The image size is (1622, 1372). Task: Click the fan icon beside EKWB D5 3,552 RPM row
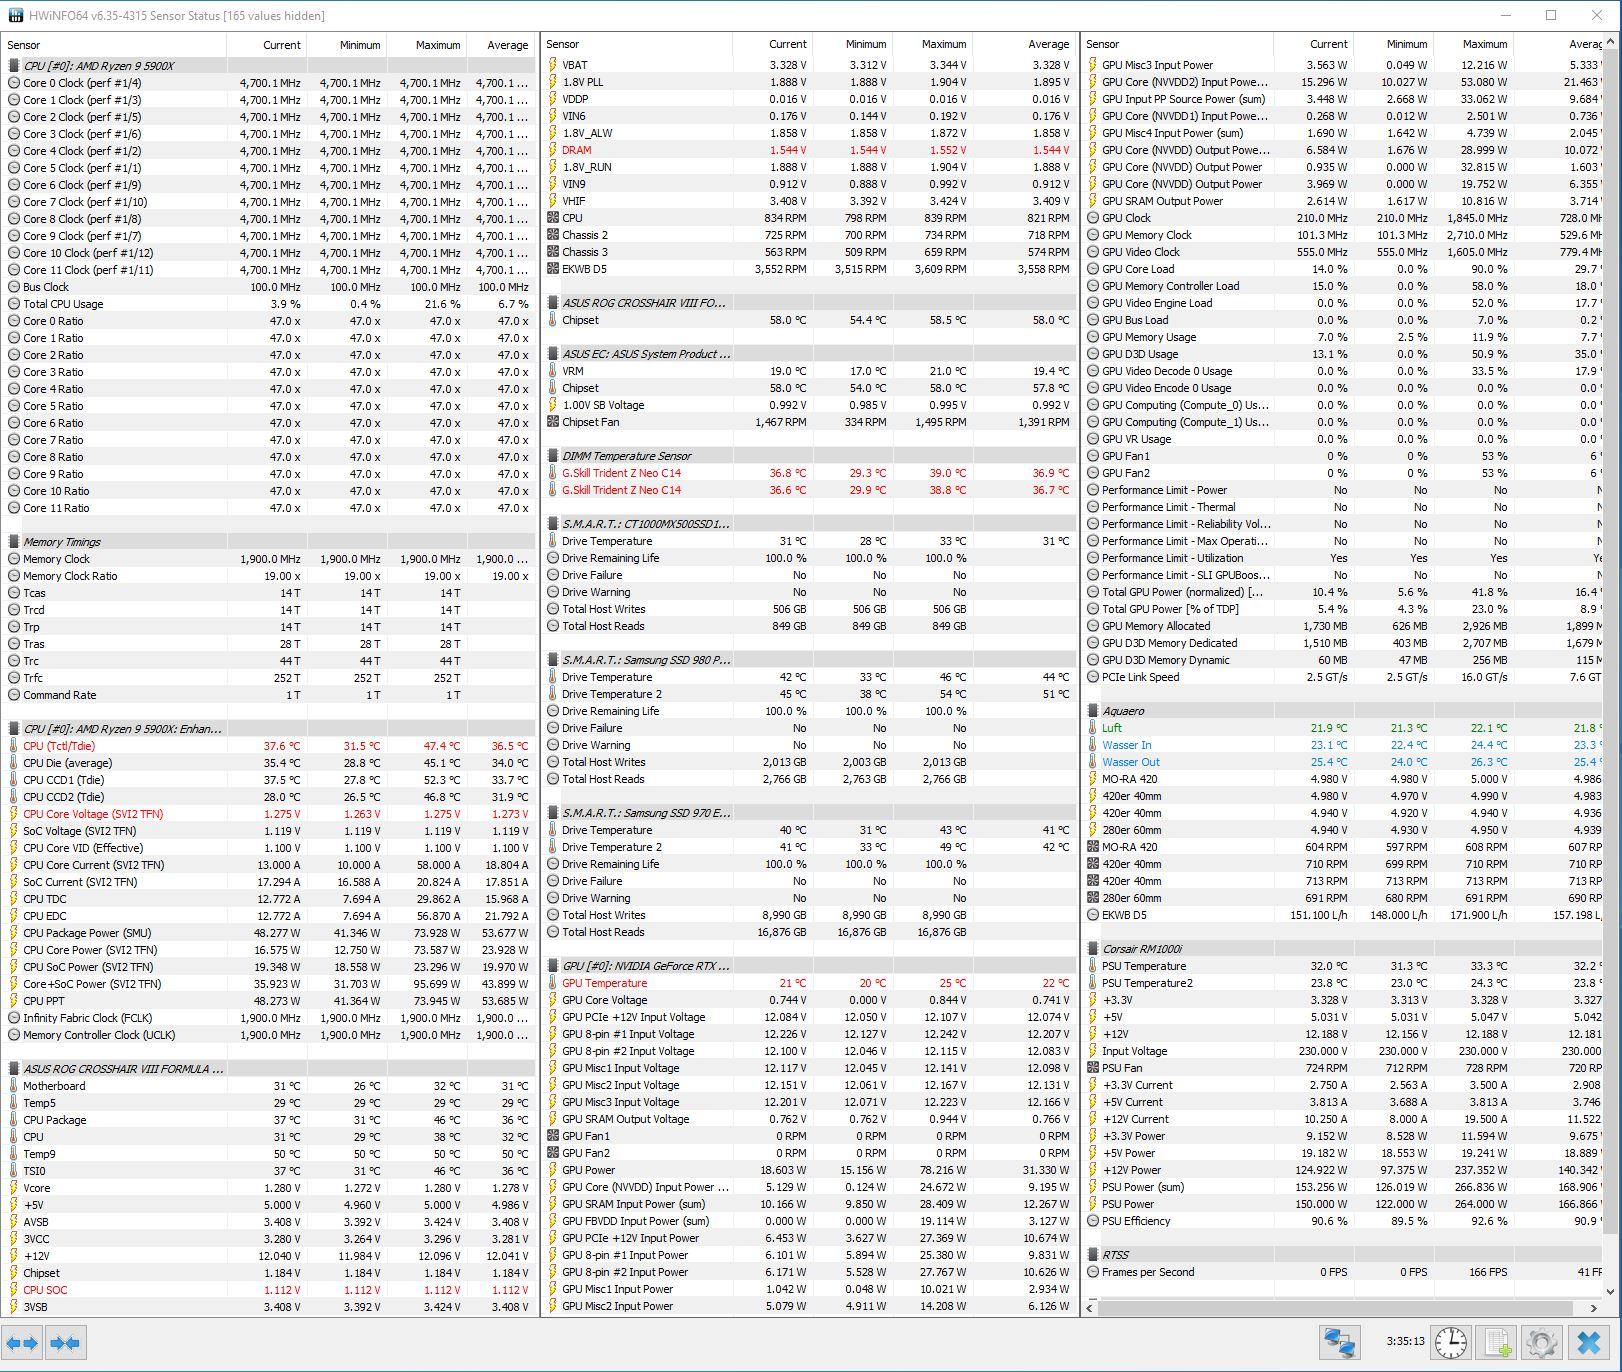pos(553,269)
